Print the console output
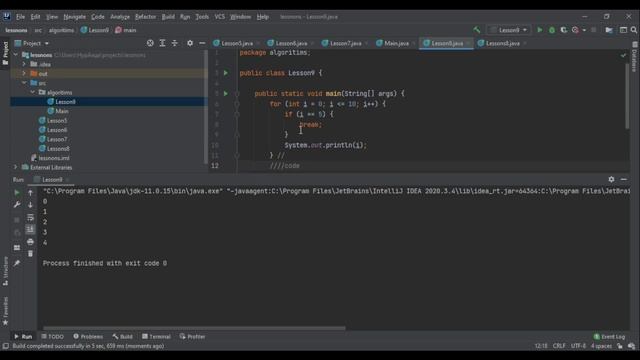Screen dimensions: 640x360 30,242
